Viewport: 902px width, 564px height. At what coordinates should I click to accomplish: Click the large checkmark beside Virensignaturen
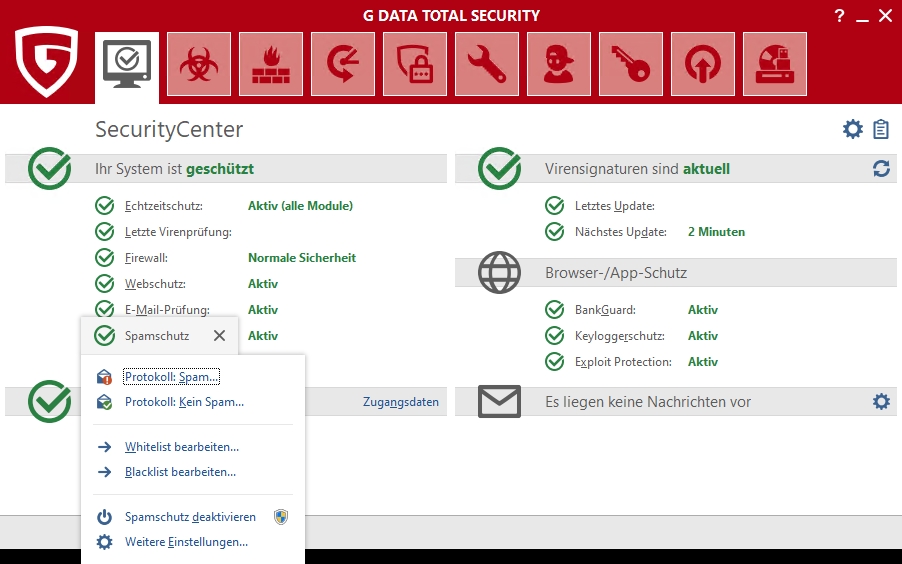pos(499,169)
